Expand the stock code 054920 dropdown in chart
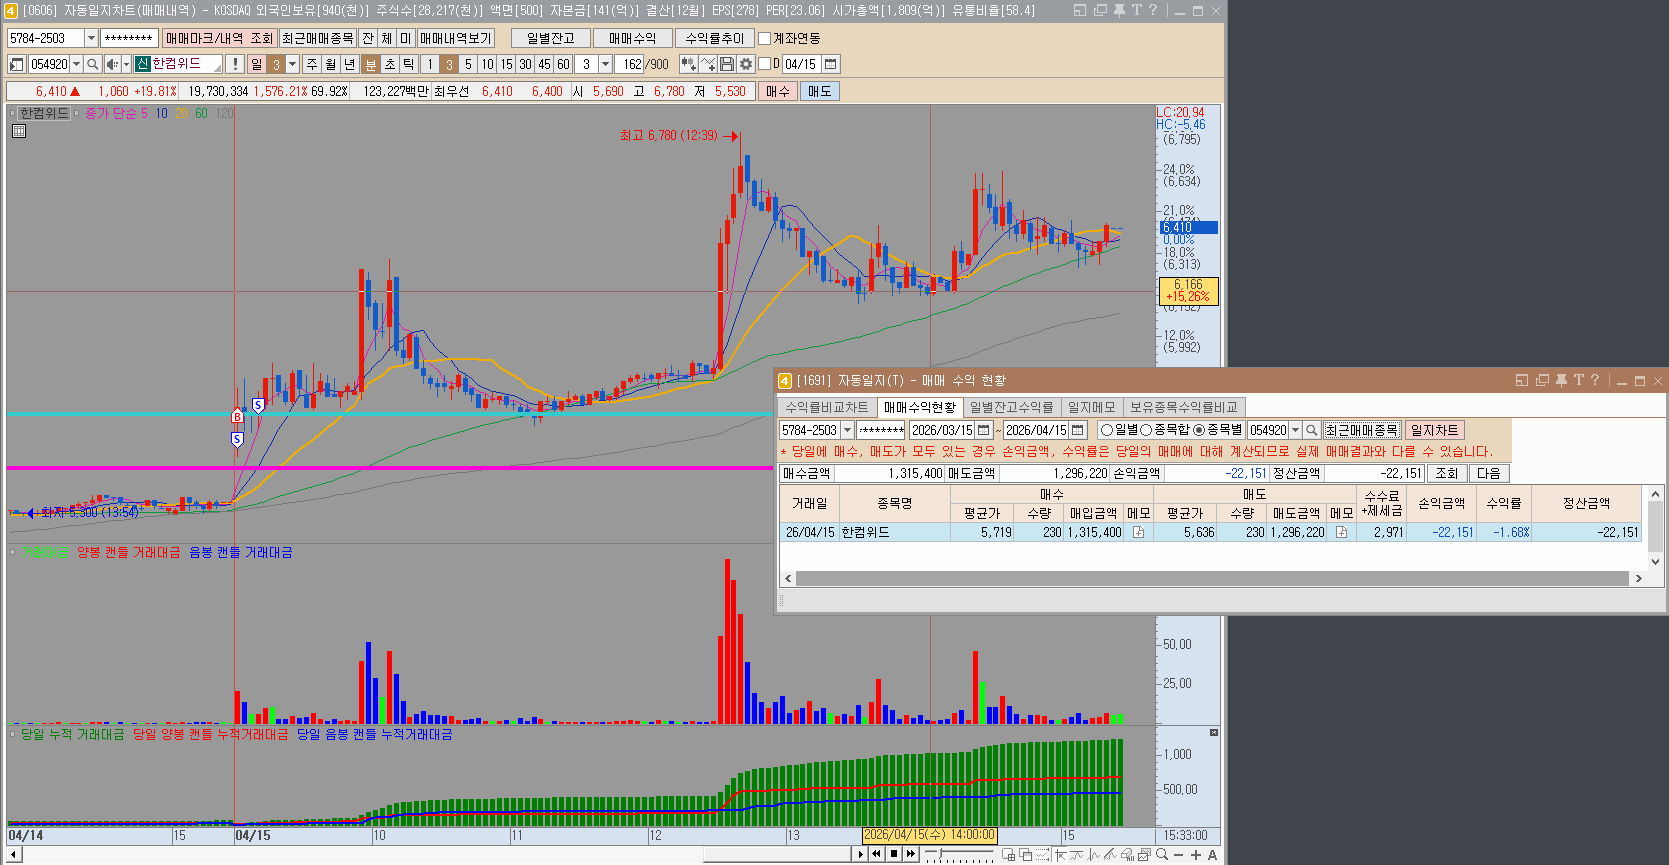The image size is (1669, 865). pos(76,64)
